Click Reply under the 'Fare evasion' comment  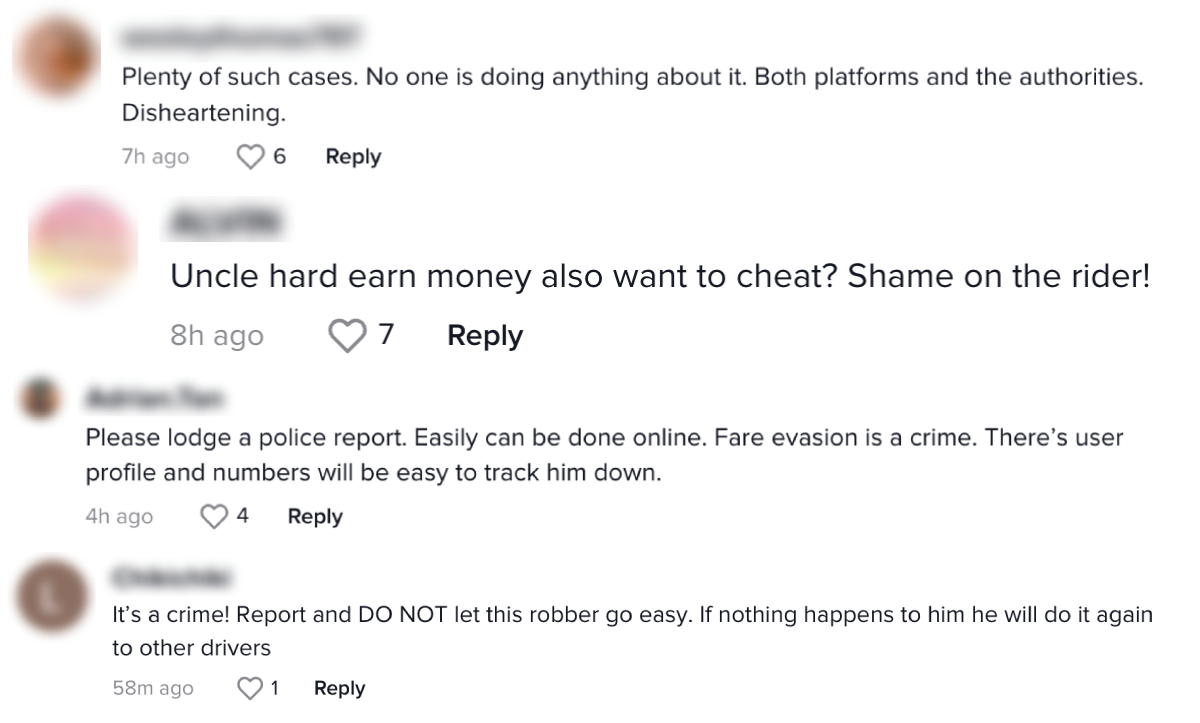tap(315, 517)
